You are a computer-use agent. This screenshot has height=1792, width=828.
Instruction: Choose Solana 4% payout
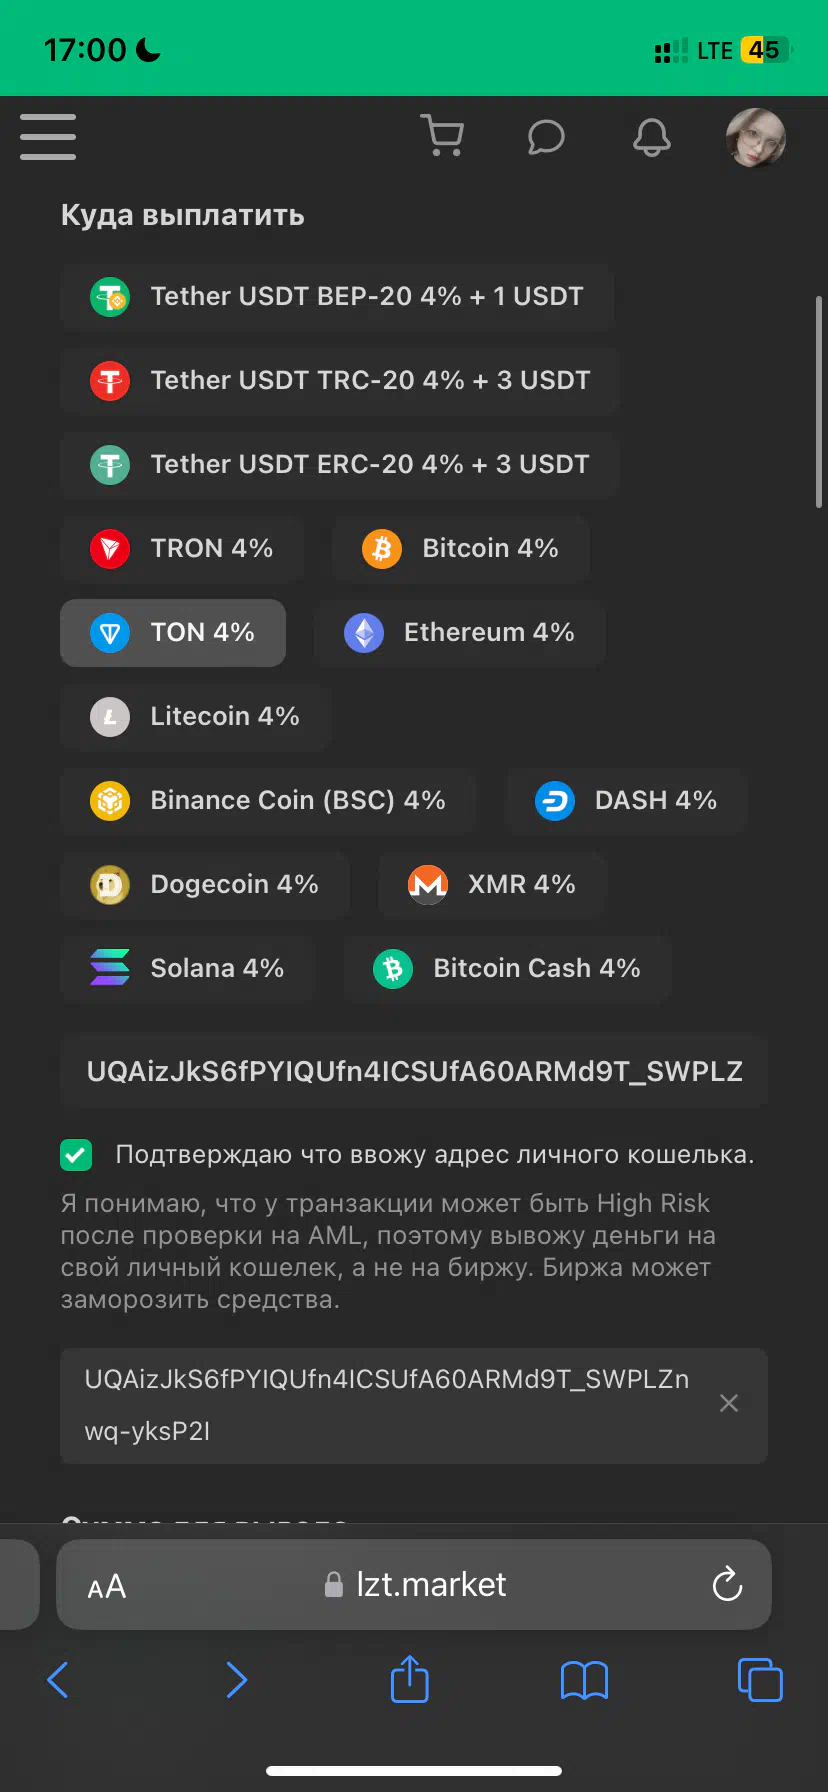188,969
